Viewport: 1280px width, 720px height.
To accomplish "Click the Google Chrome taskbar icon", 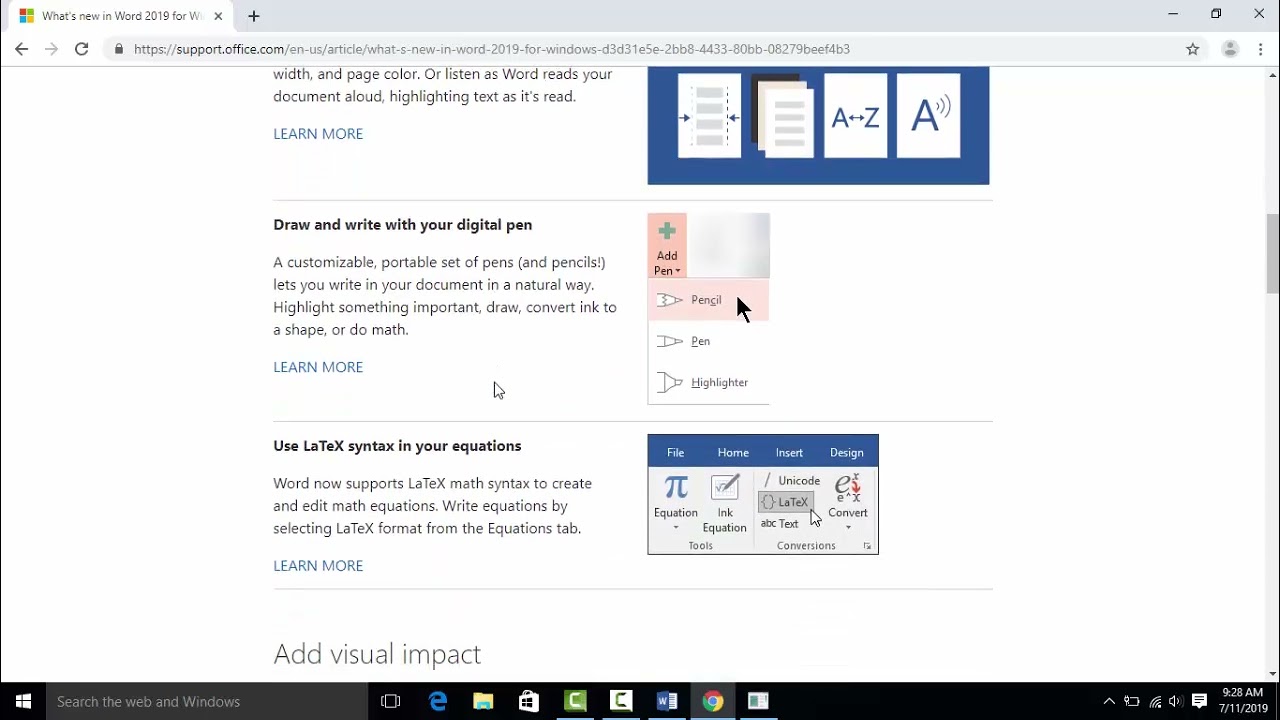I will [713, 701].
